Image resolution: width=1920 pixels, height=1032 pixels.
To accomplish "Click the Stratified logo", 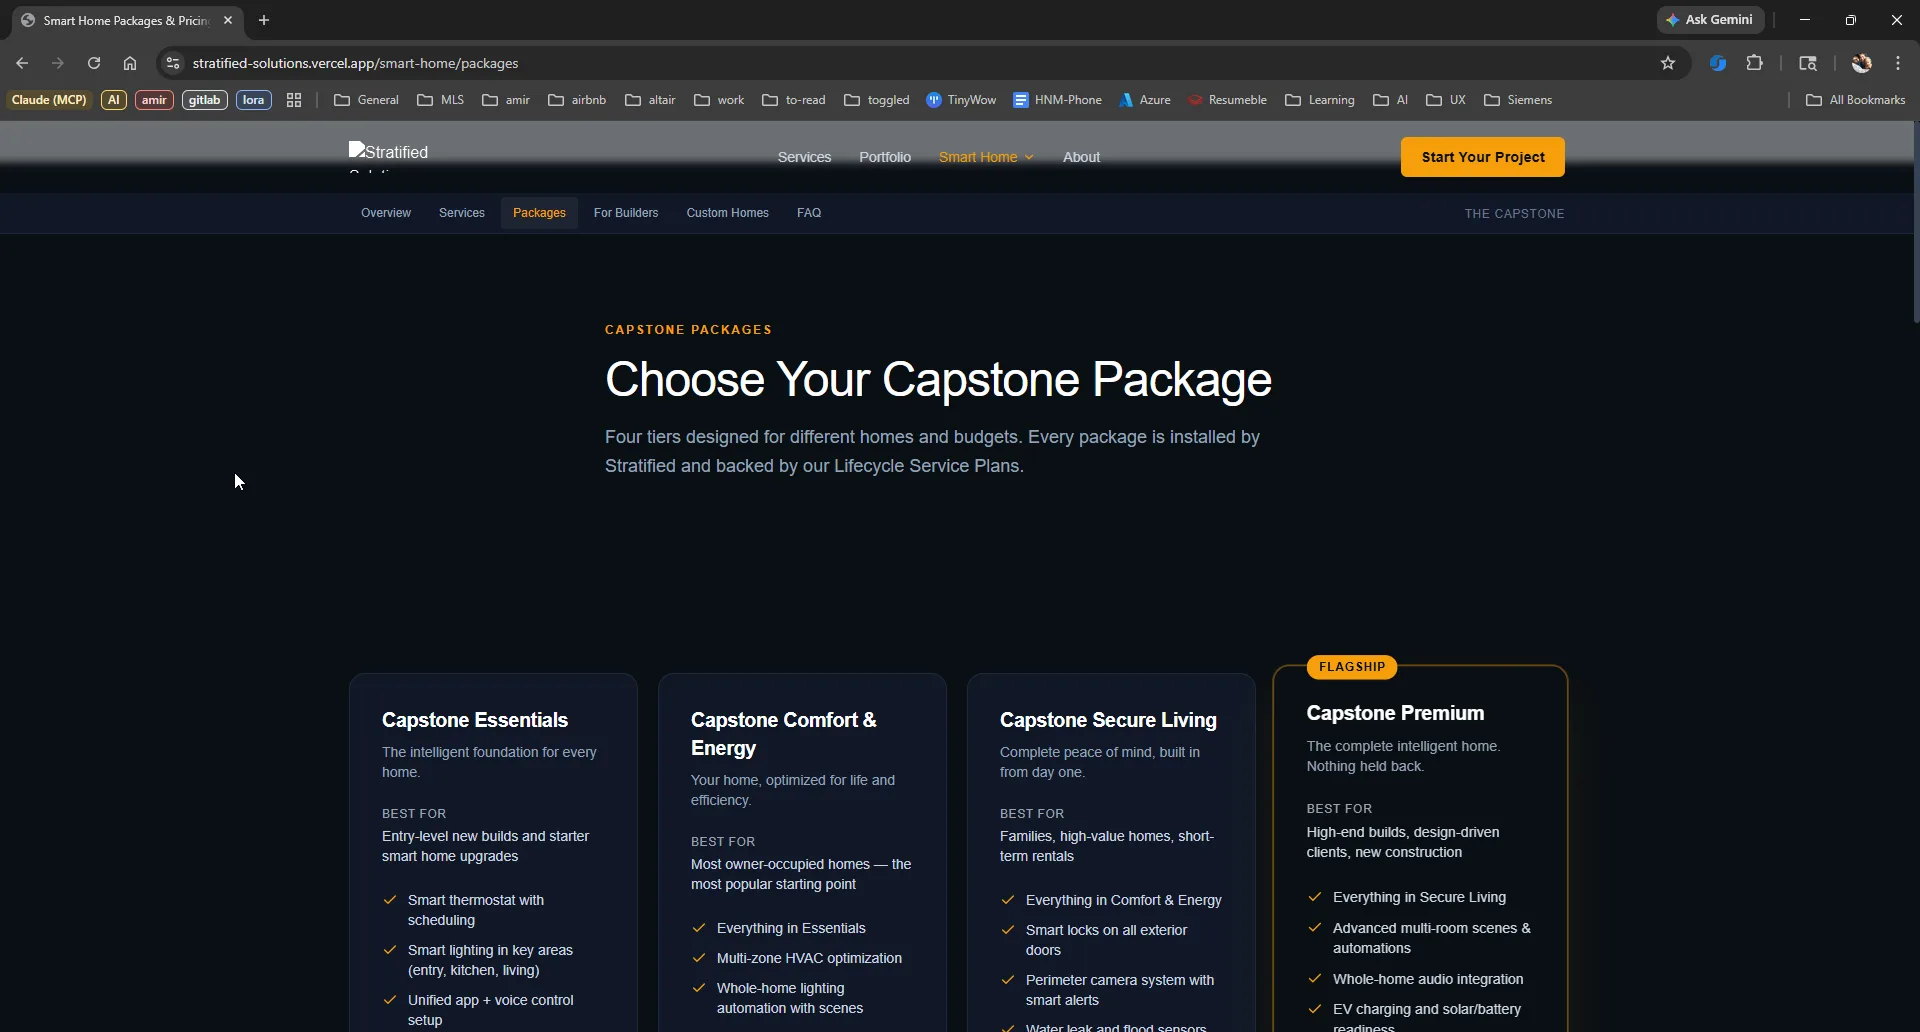I will pos(389,156).
